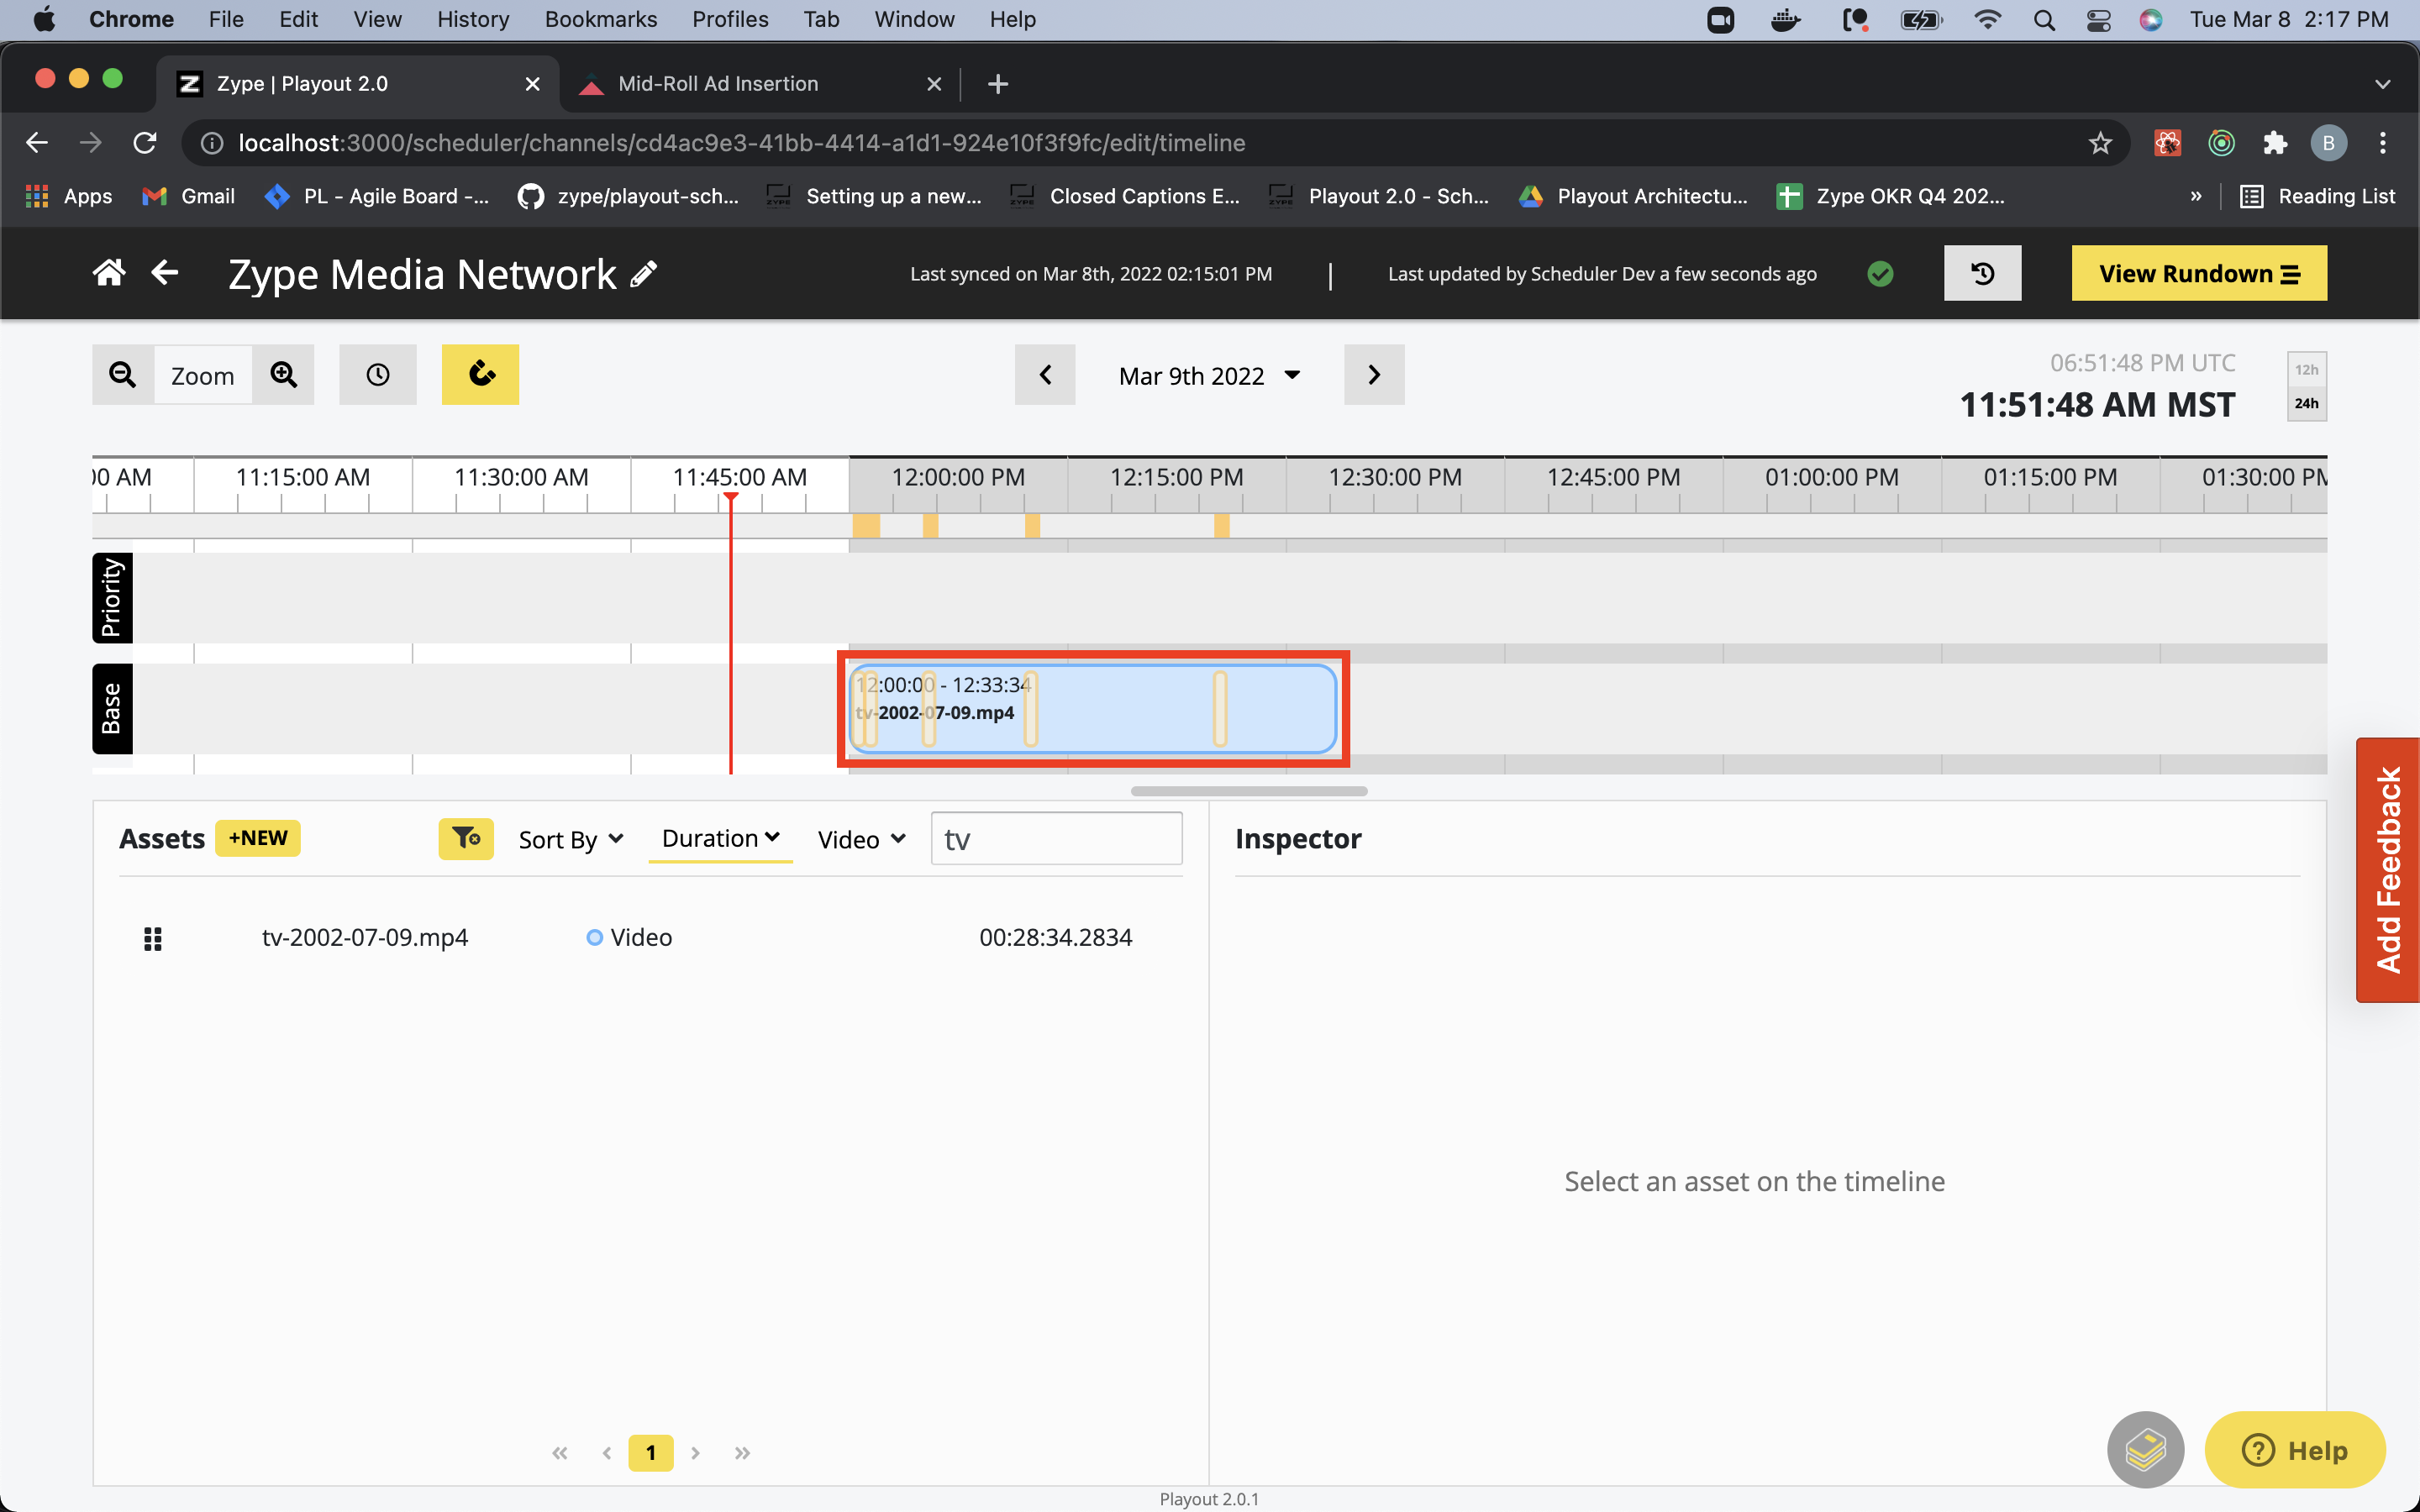
Task: Switch to Mid-Roll Ad Insertion tab
Action: [760, 84]
